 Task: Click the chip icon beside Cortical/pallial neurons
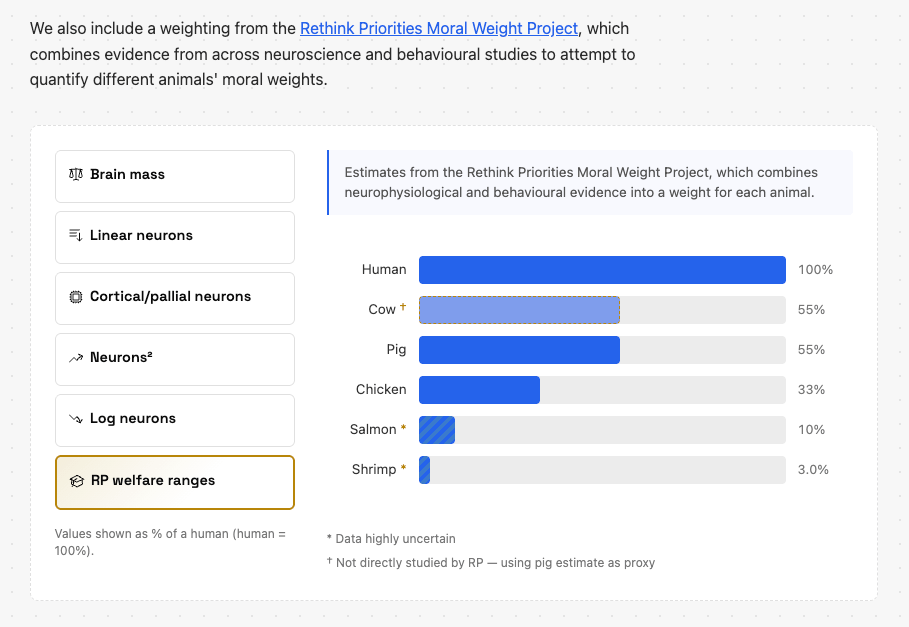[76, 297]
